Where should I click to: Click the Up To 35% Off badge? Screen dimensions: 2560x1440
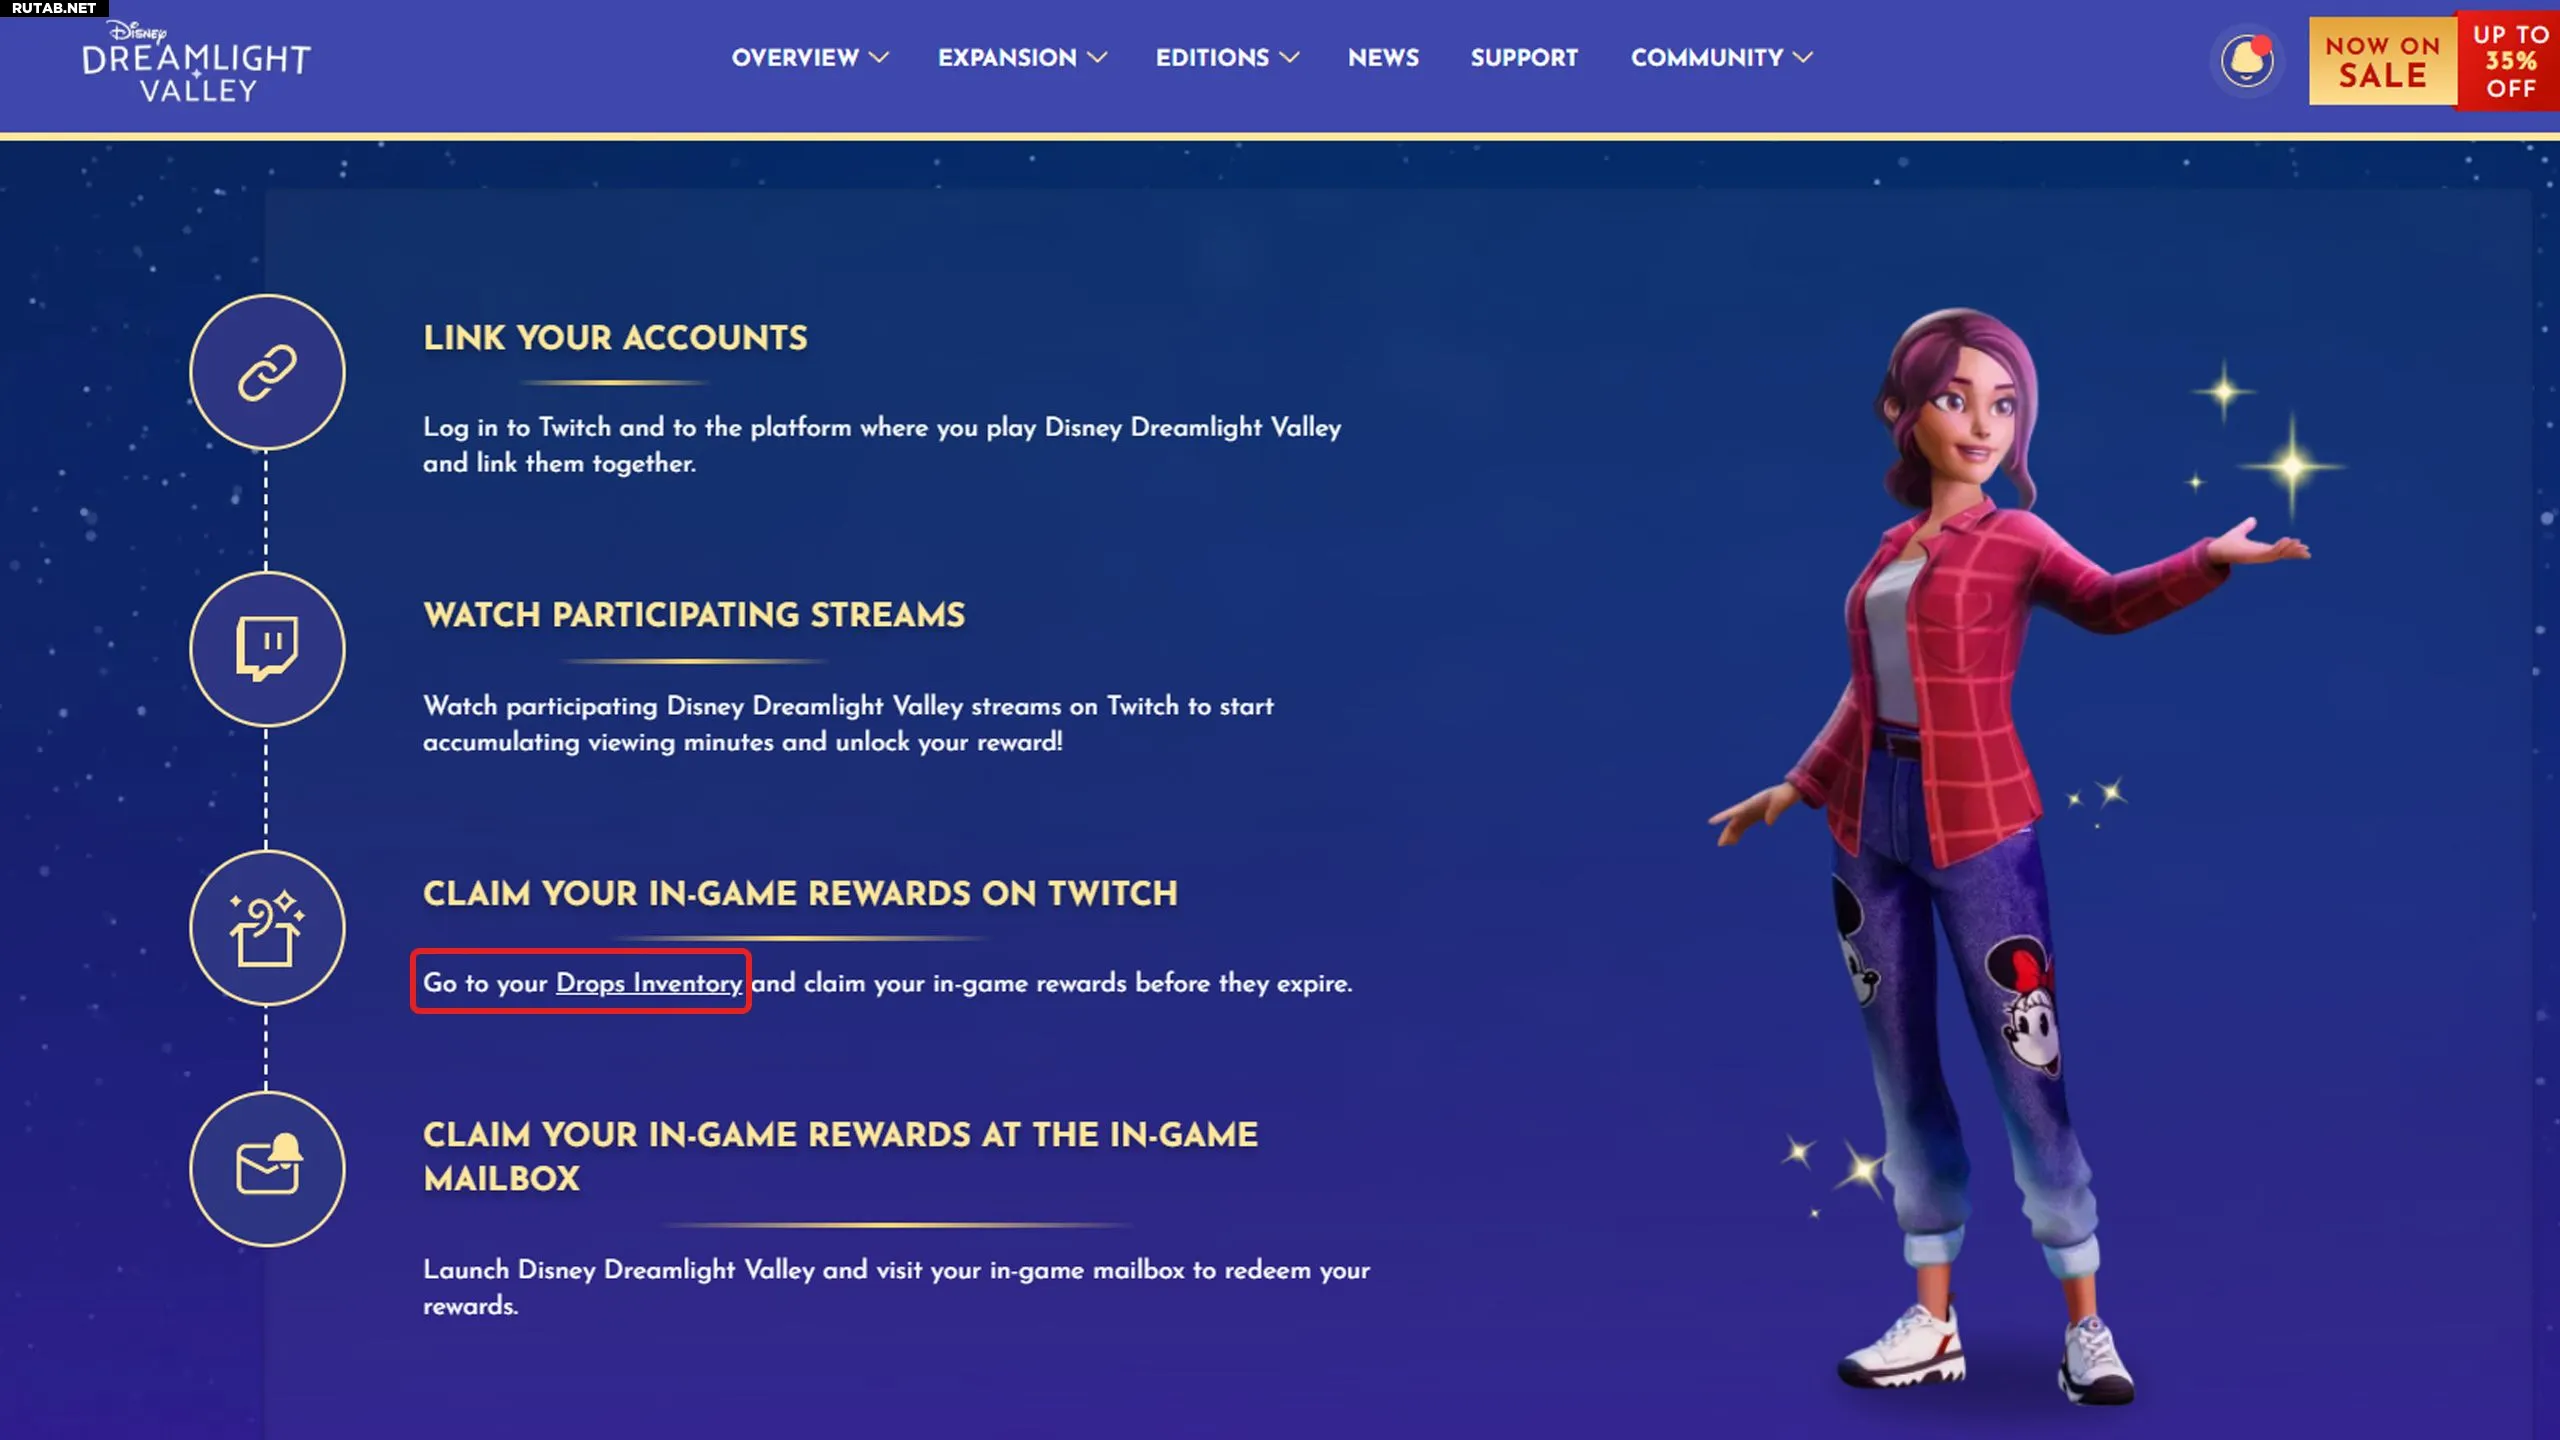[2509, 61]
